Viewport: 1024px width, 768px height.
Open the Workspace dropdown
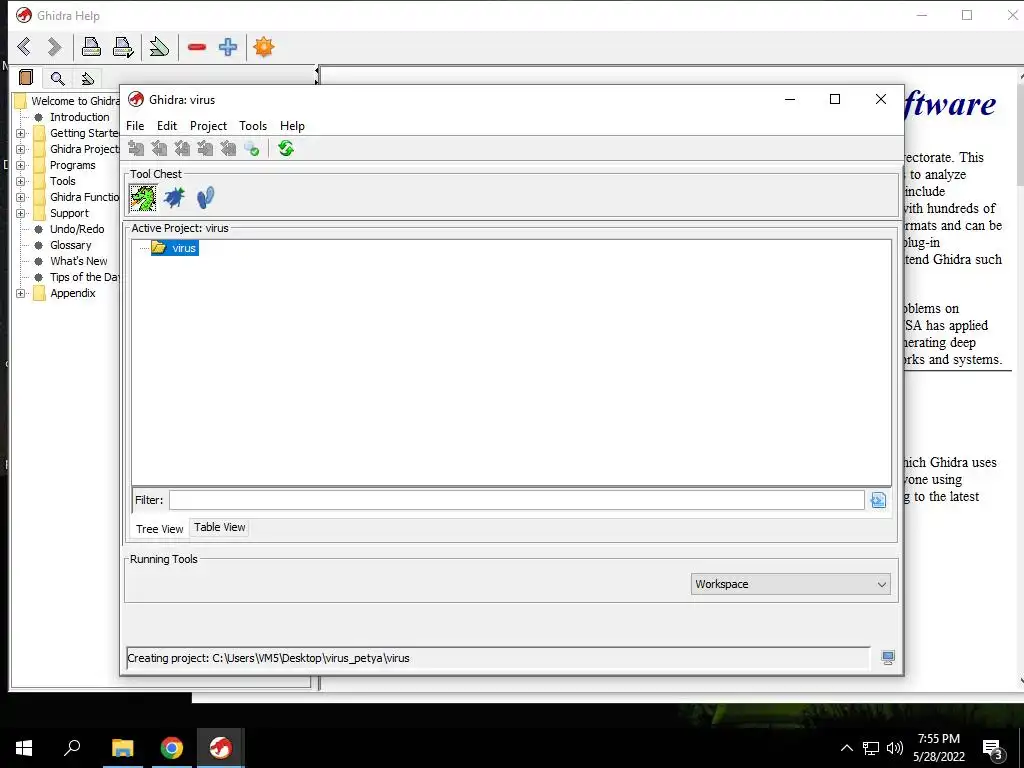pyautogui.click(x=791, y=584)
